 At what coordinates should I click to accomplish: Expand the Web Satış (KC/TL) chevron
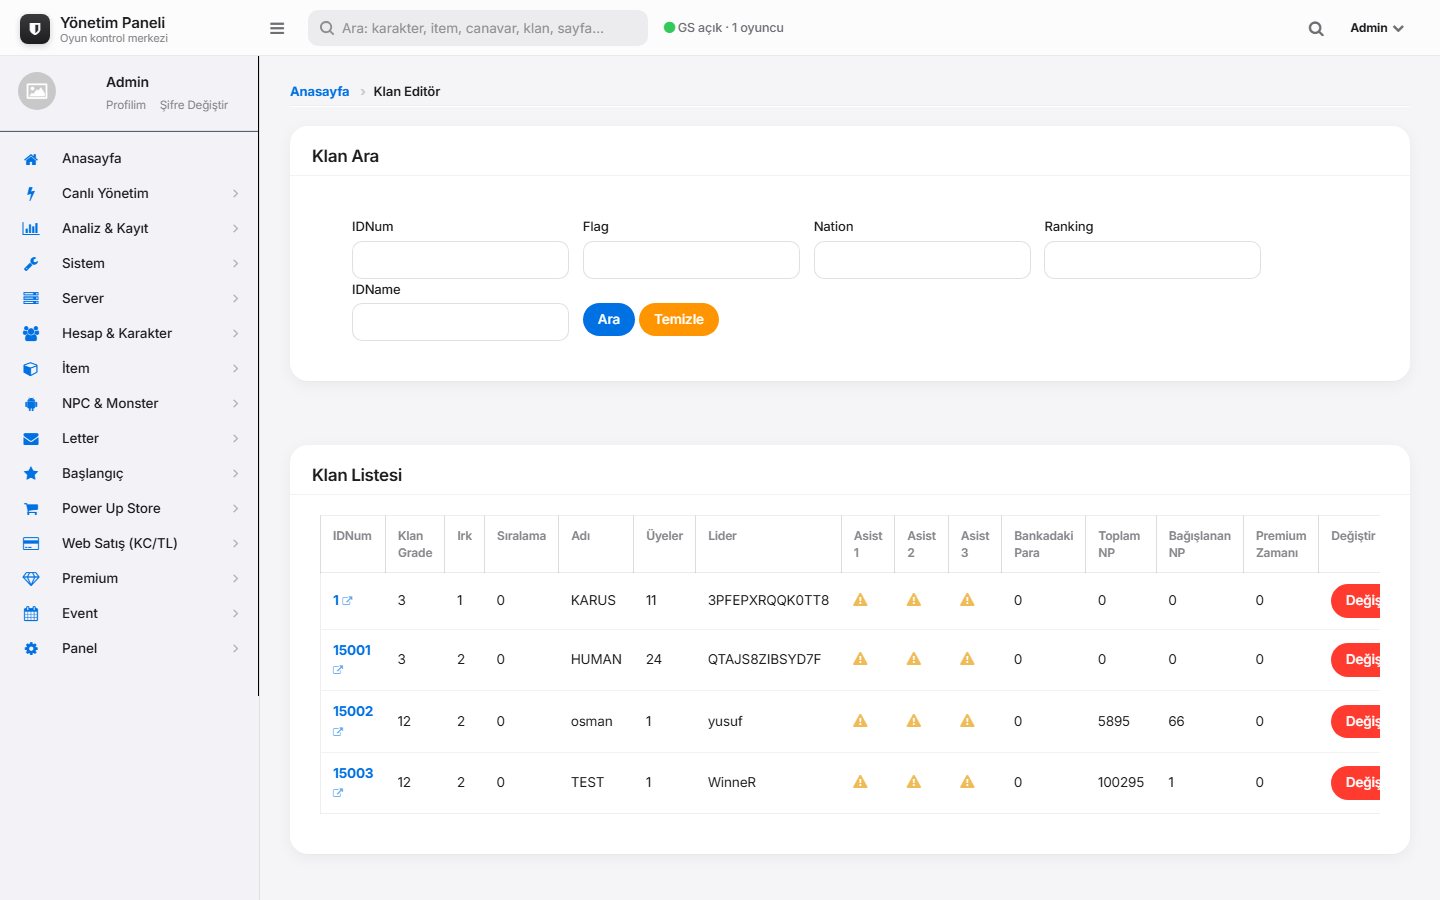[236, 544]
